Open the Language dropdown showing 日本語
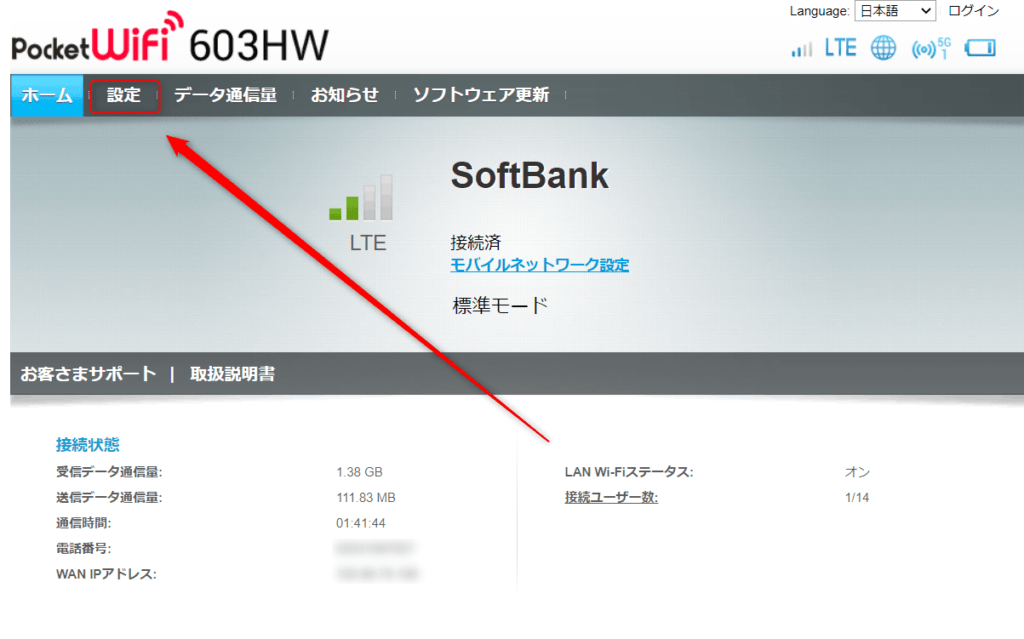 895,10
